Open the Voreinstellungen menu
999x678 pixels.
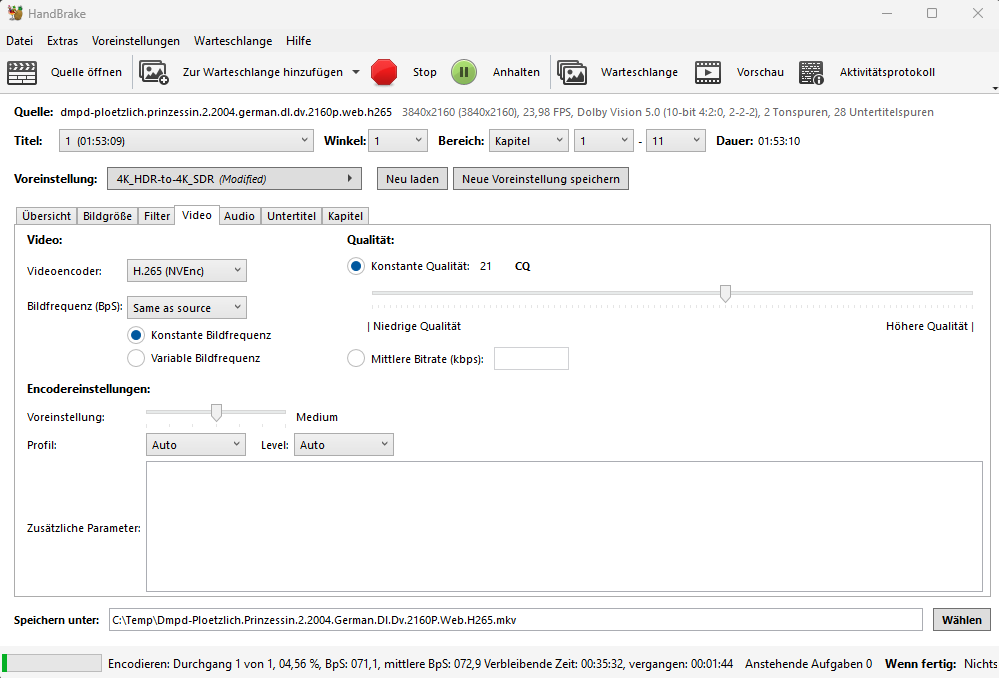pyautogui.click(x=136, y=41)
